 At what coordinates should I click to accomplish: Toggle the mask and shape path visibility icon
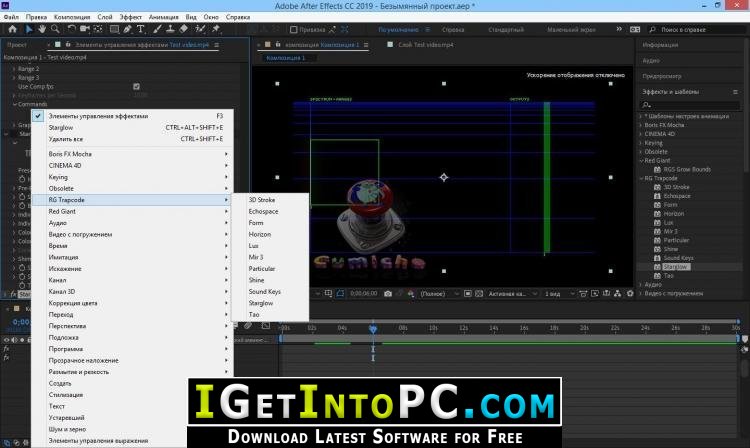(340, 294)
